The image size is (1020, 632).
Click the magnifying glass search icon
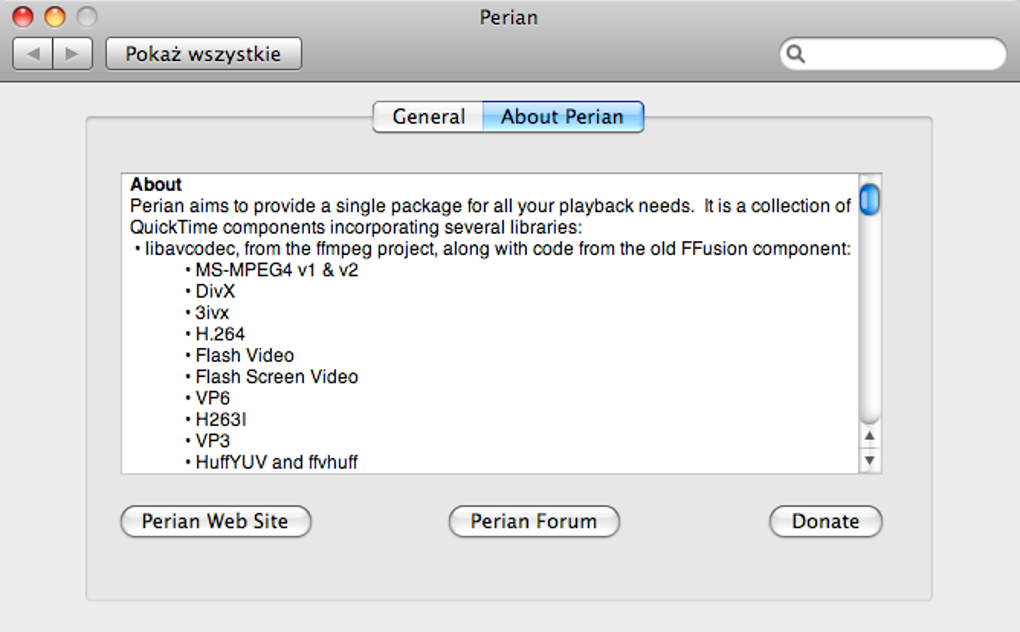click(796, 54)
